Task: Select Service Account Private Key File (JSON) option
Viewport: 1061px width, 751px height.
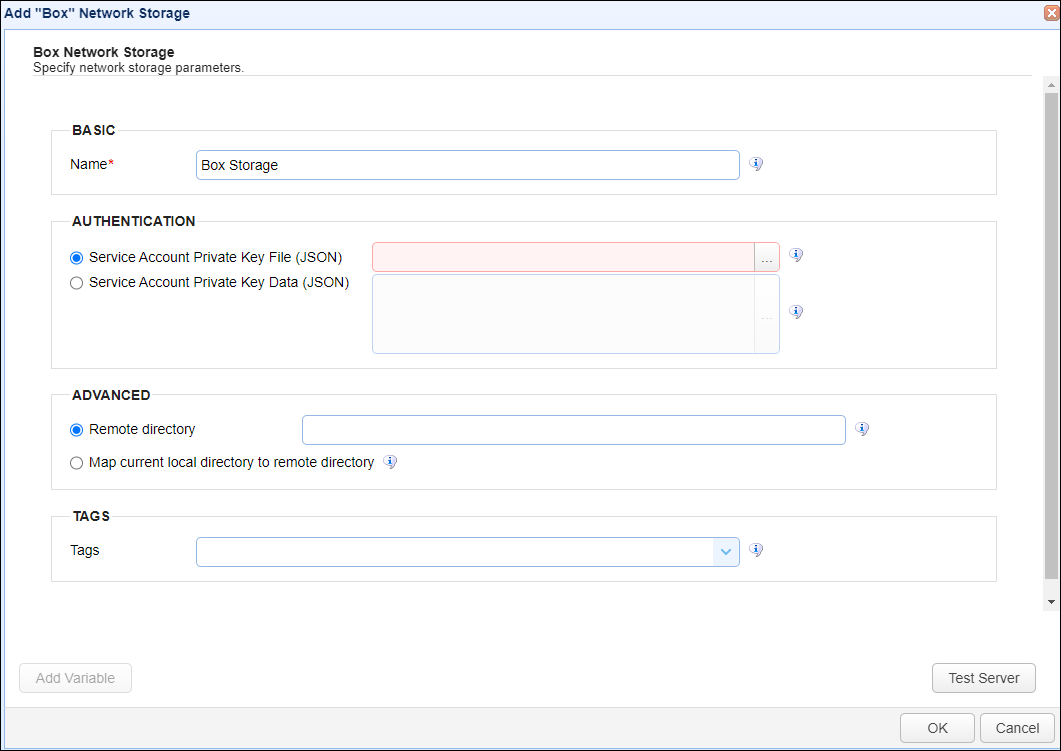Action: [76, 258]
